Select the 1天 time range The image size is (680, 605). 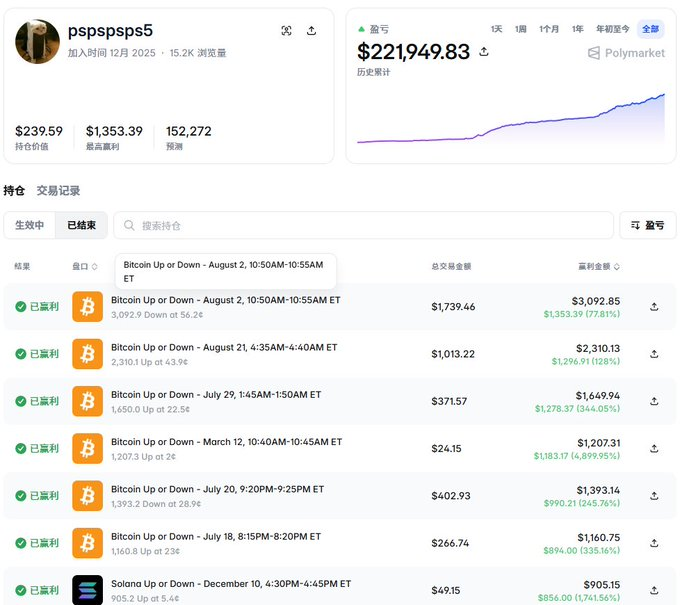497,29
